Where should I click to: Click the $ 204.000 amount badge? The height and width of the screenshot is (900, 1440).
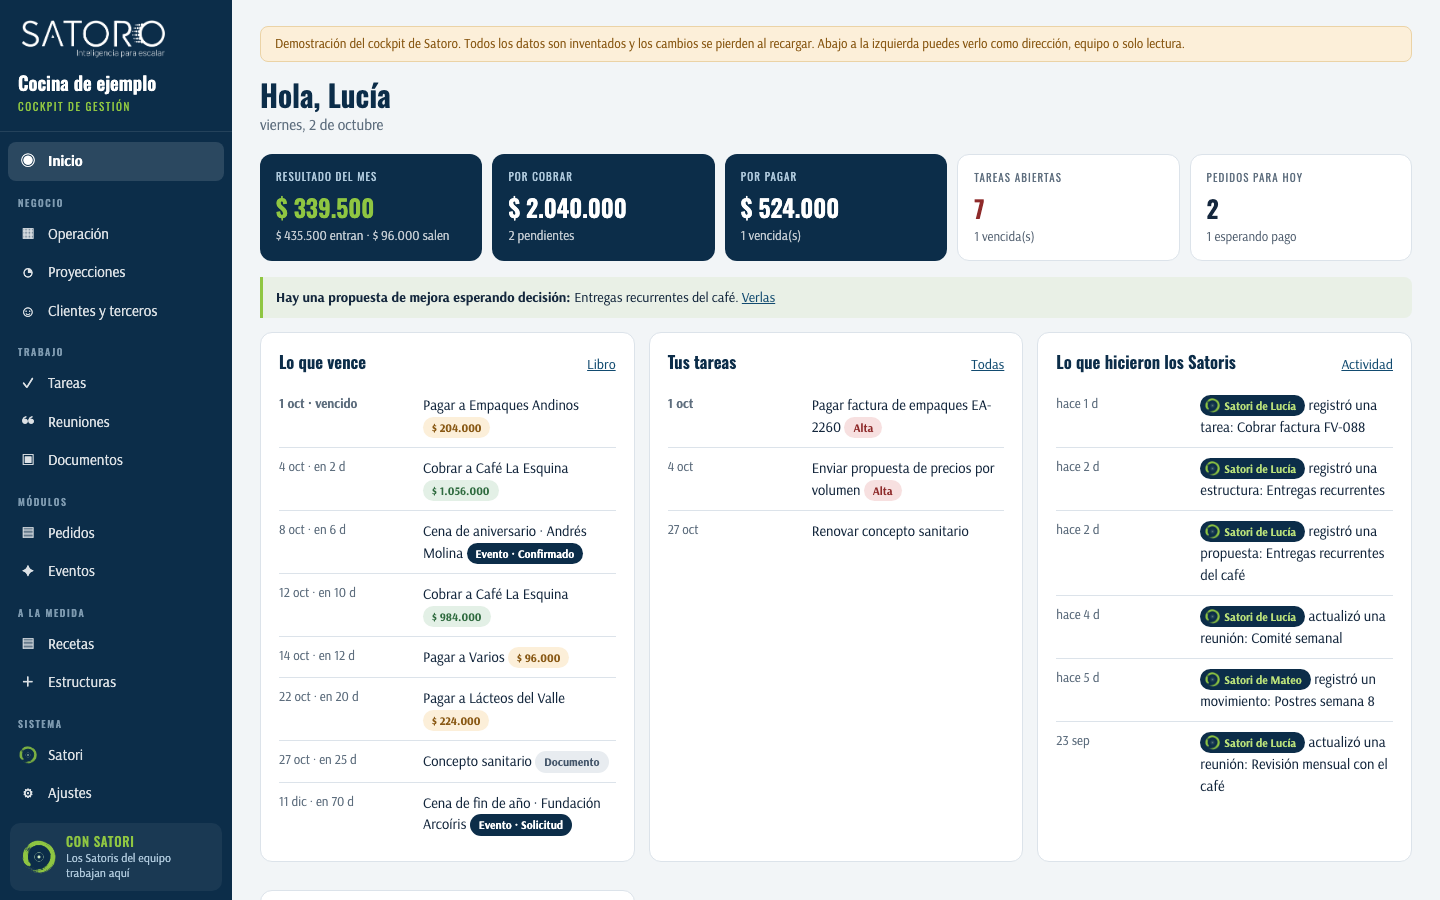click(x=456, y=428)
